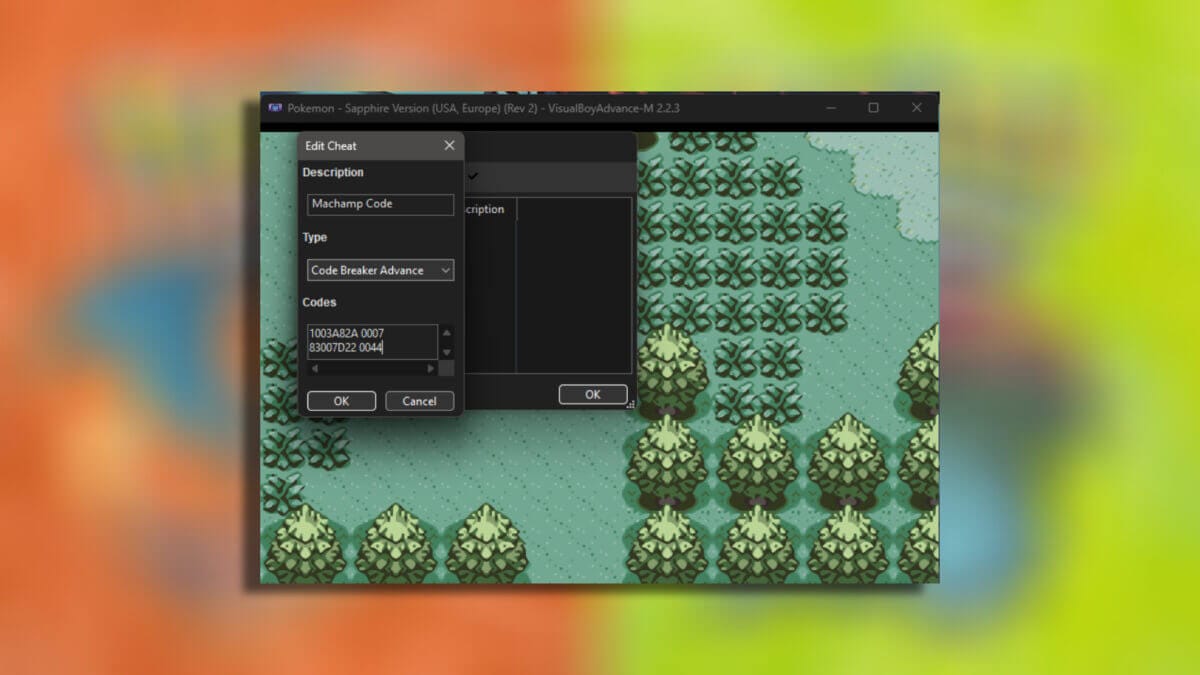Image resolution: width=1200 pixels, height=675 pixels.
Task: Close the VisualBoyAdvance-M main window
Action: 916,108
